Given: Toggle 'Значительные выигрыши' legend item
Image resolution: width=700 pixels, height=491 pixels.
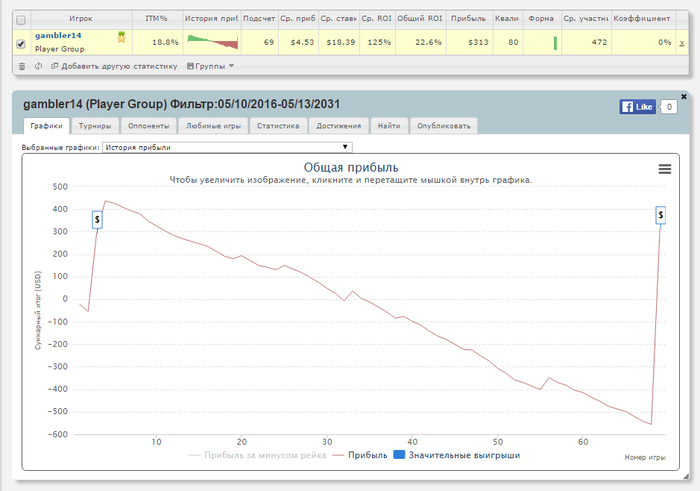Looking at the screenshot, I should tap(457, 455).
